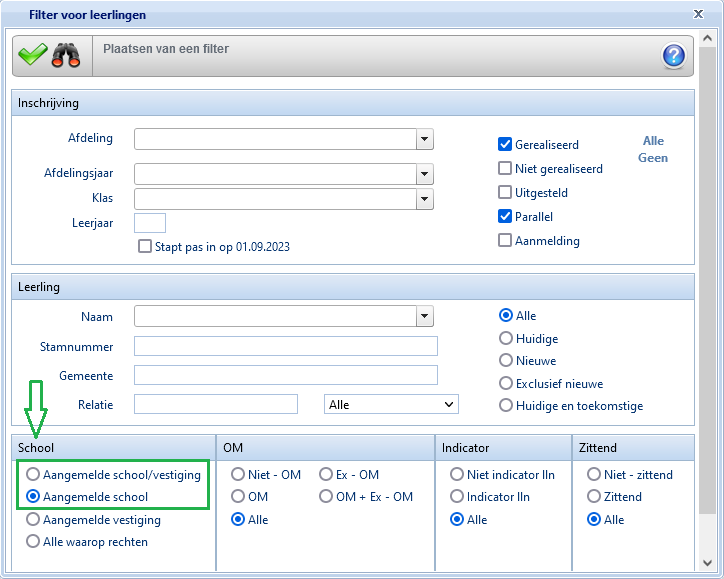Image resolution: width=724 pixels, height=579 pixels.
Task: Click the vertical scrollbar of the dialog
Action: (x=707, y=300)
